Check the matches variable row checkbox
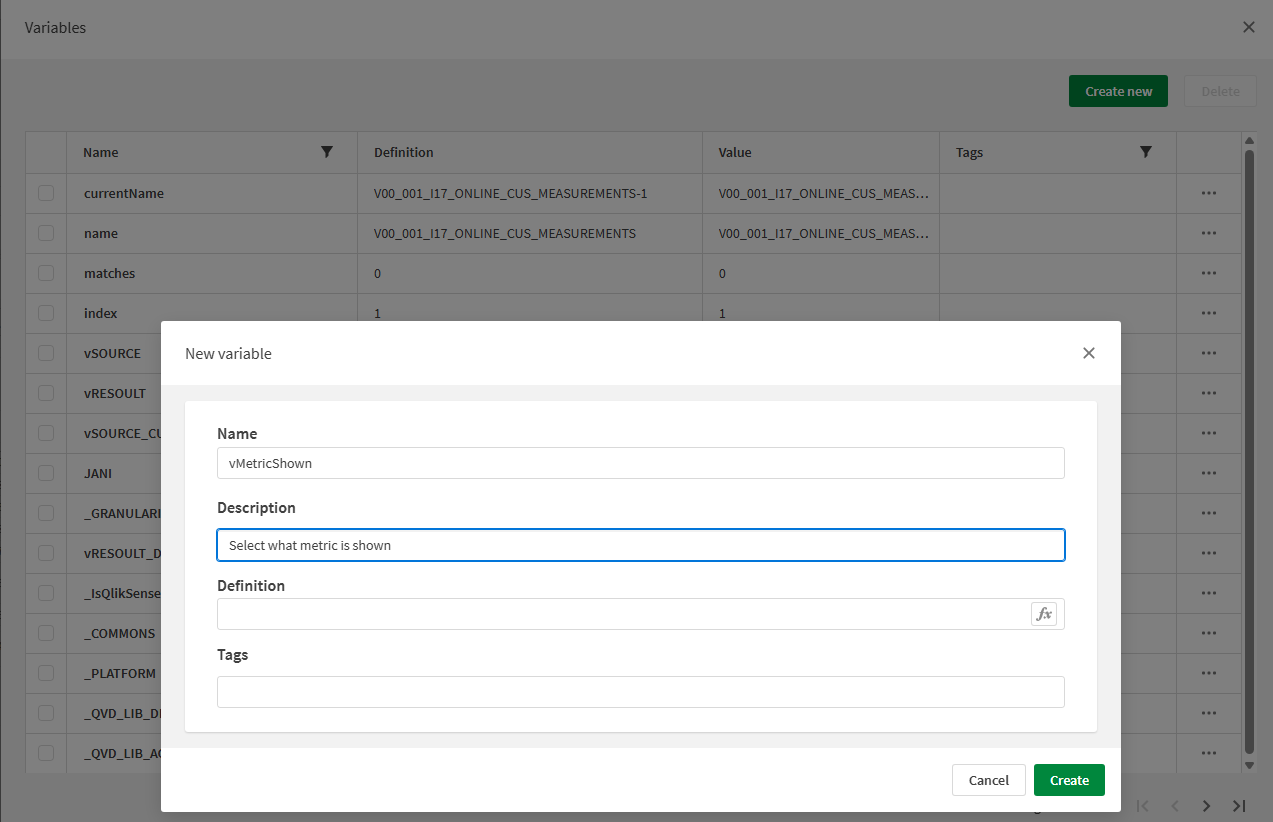 pyautogui.click(x=46, y=273)
